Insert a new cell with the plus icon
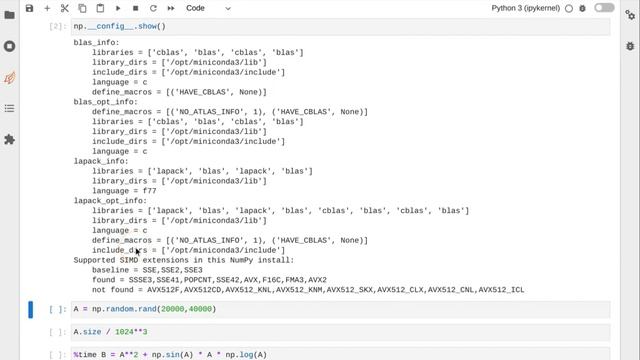 47,8
